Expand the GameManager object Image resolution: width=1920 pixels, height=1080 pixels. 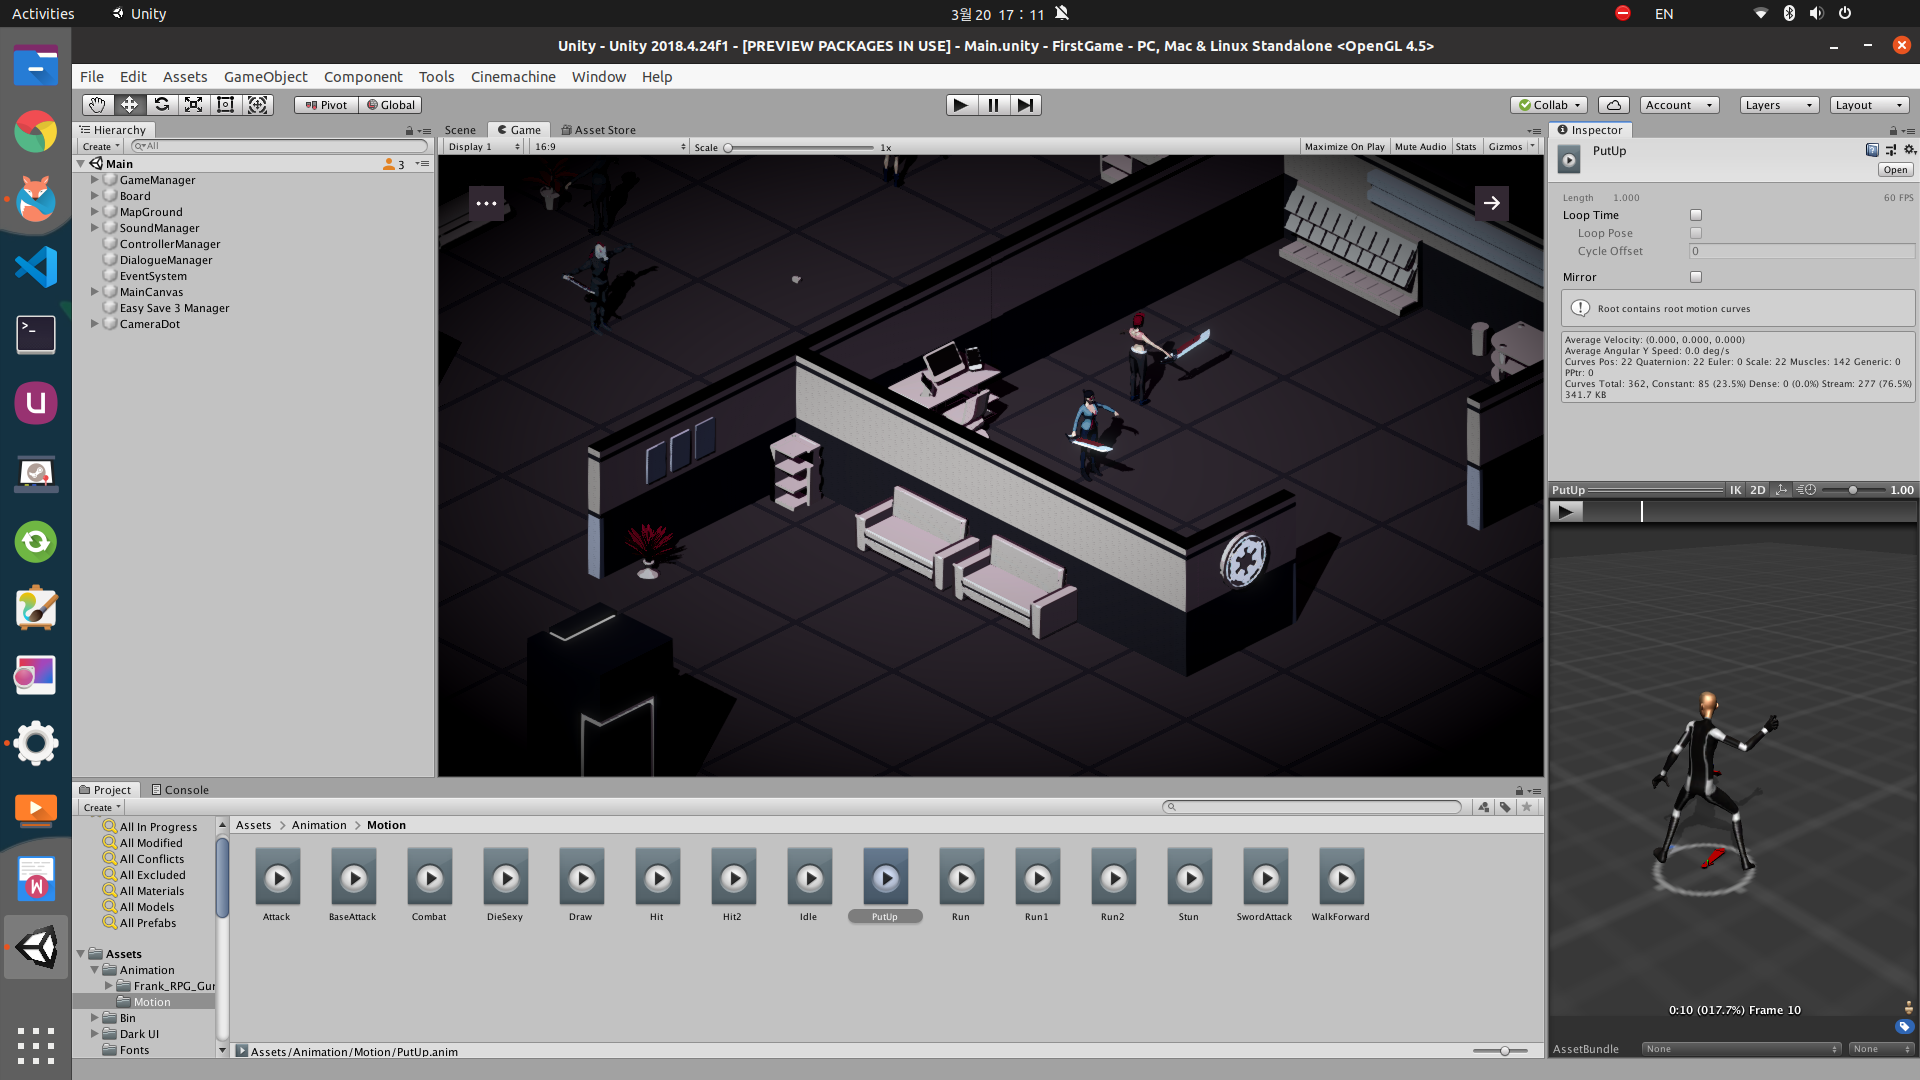(x=95, y=180)
